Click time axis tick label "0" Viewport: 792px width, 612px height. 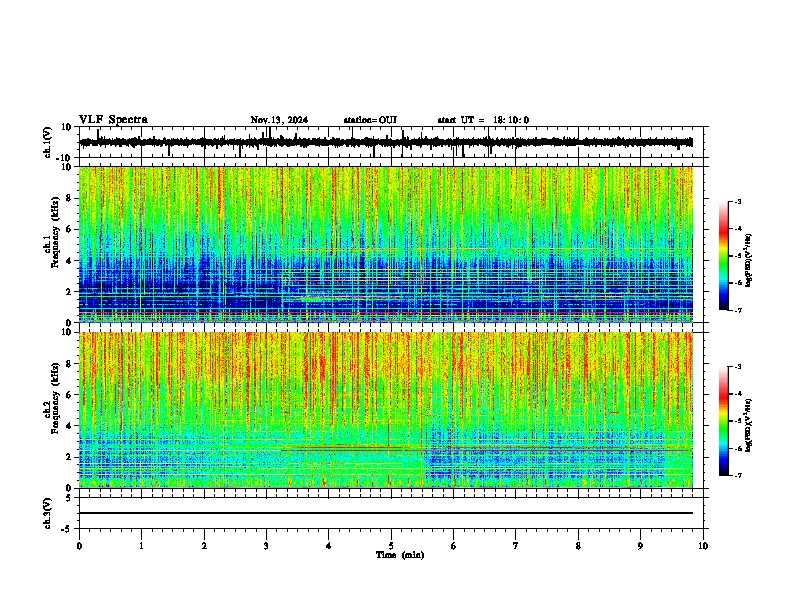coord(79,546)
